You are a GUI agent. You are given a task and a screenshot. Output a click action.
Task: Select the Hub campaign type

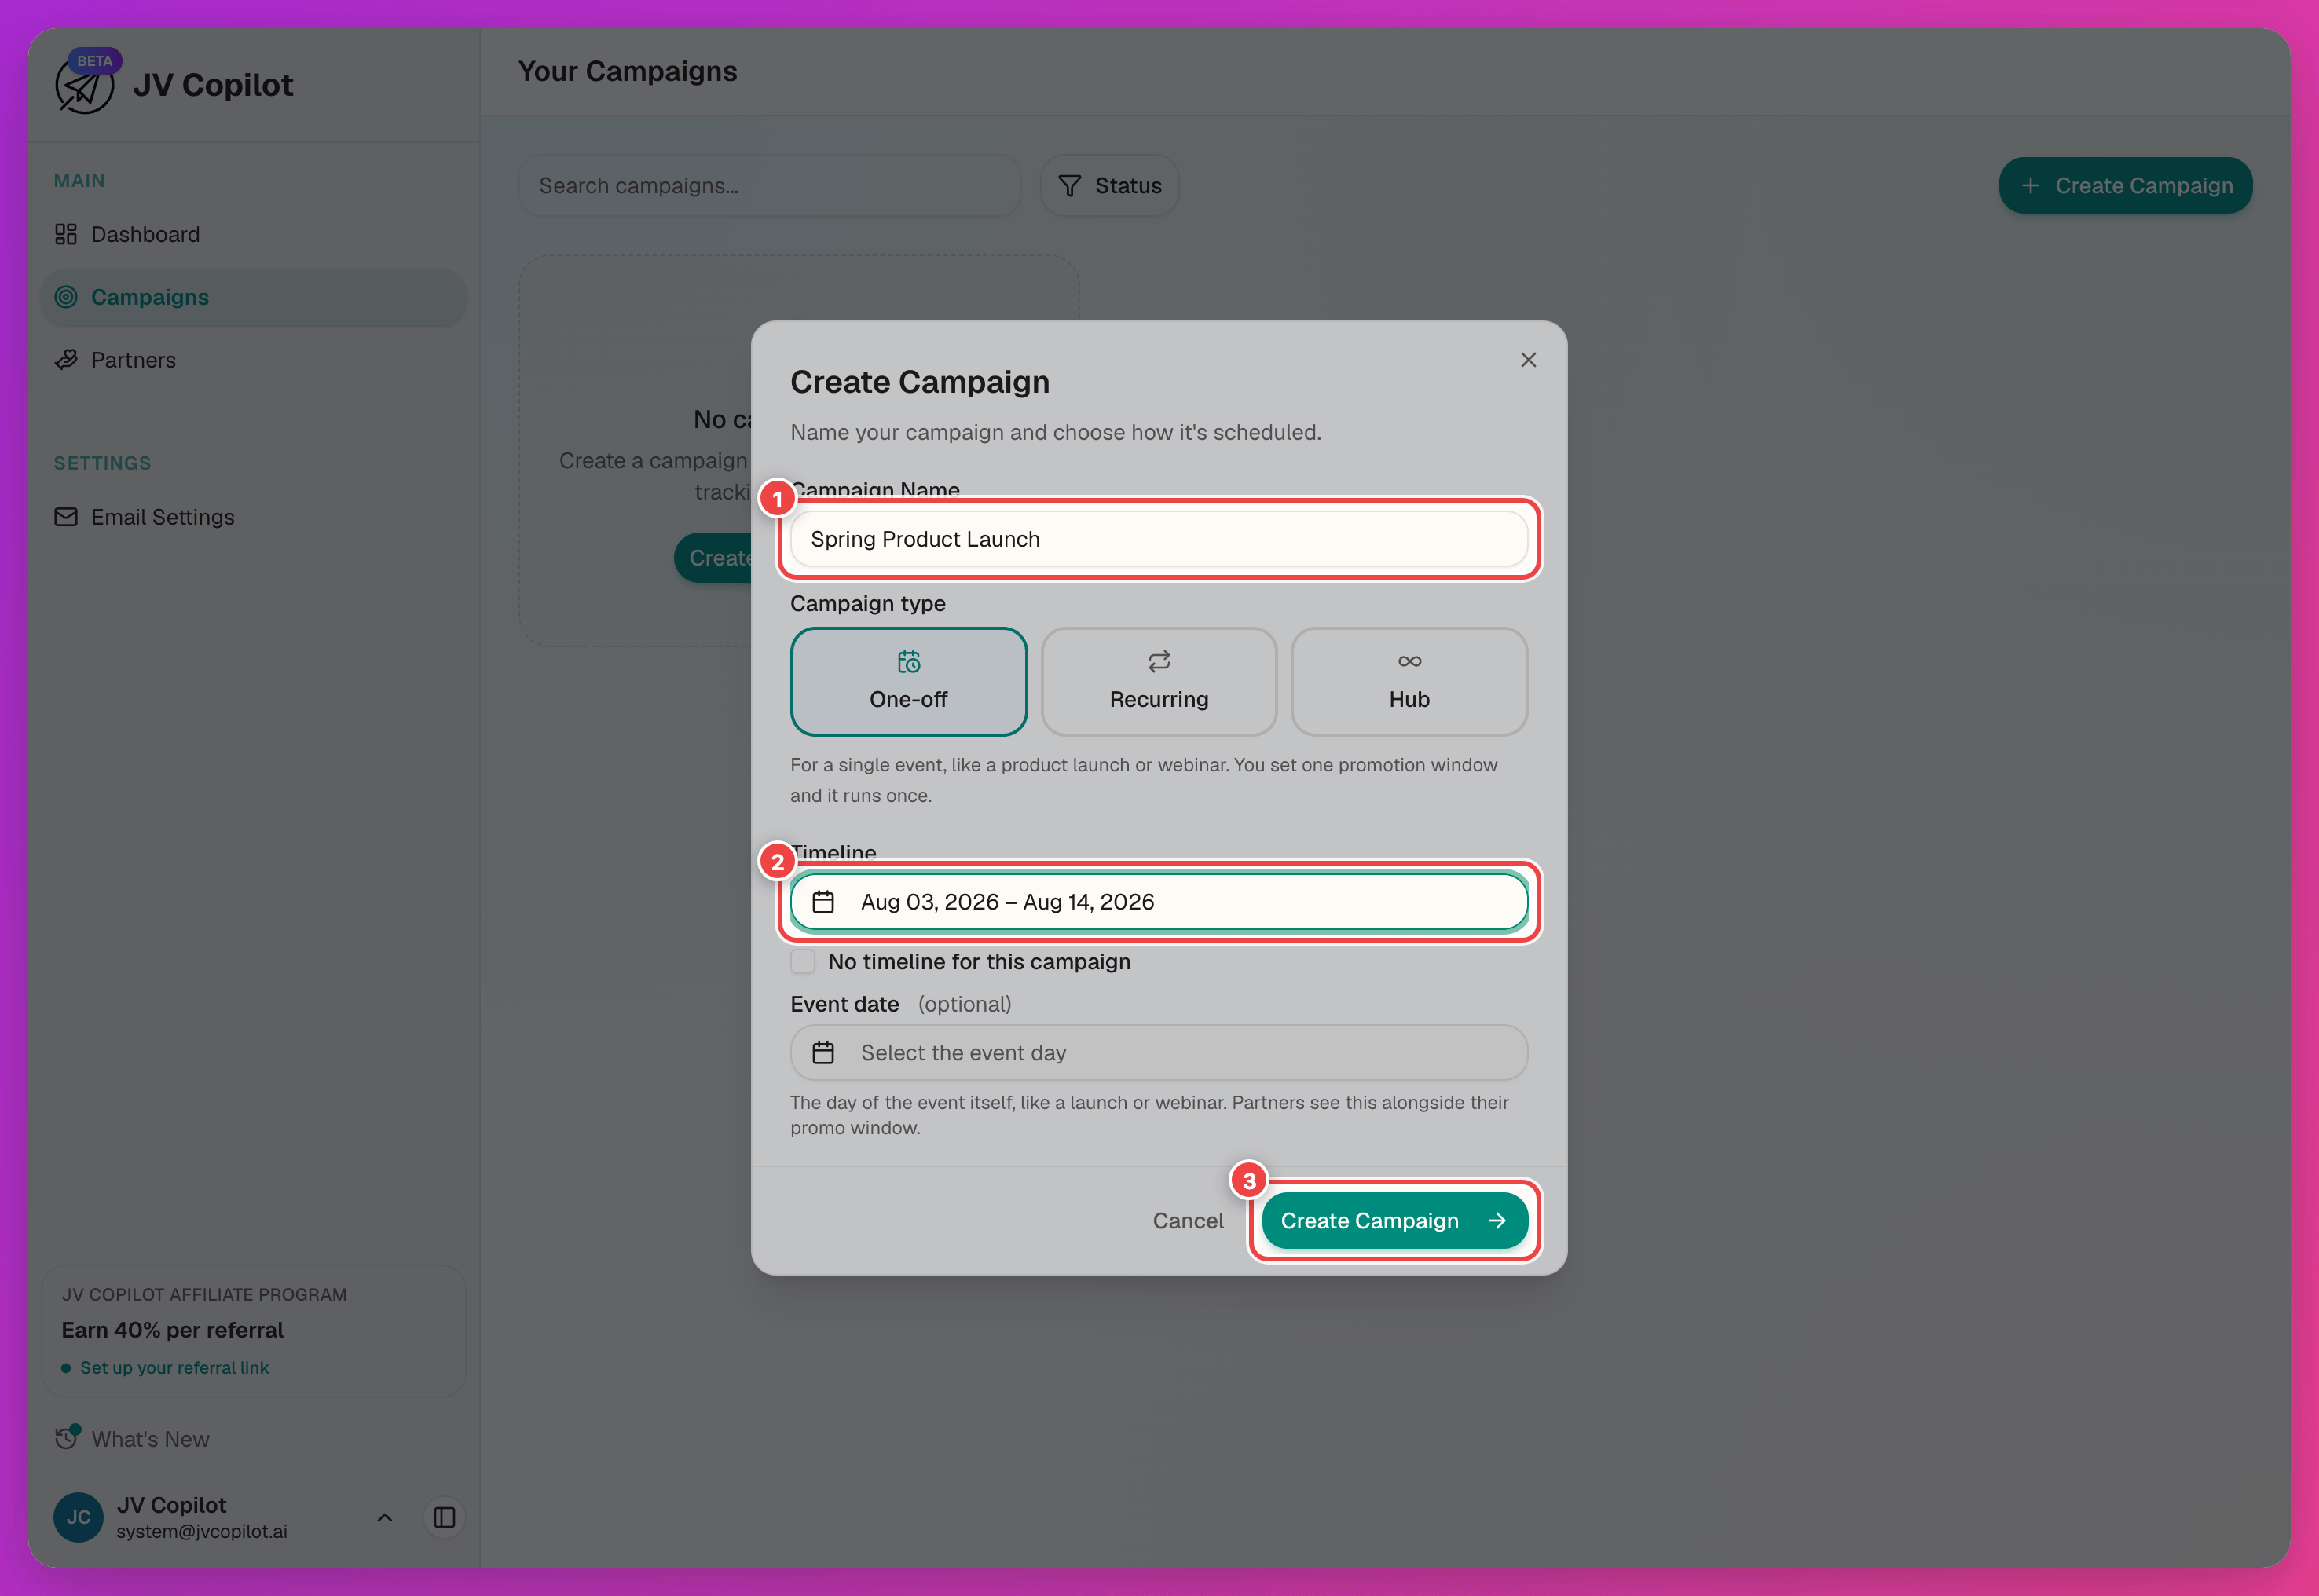point(1409,682)
